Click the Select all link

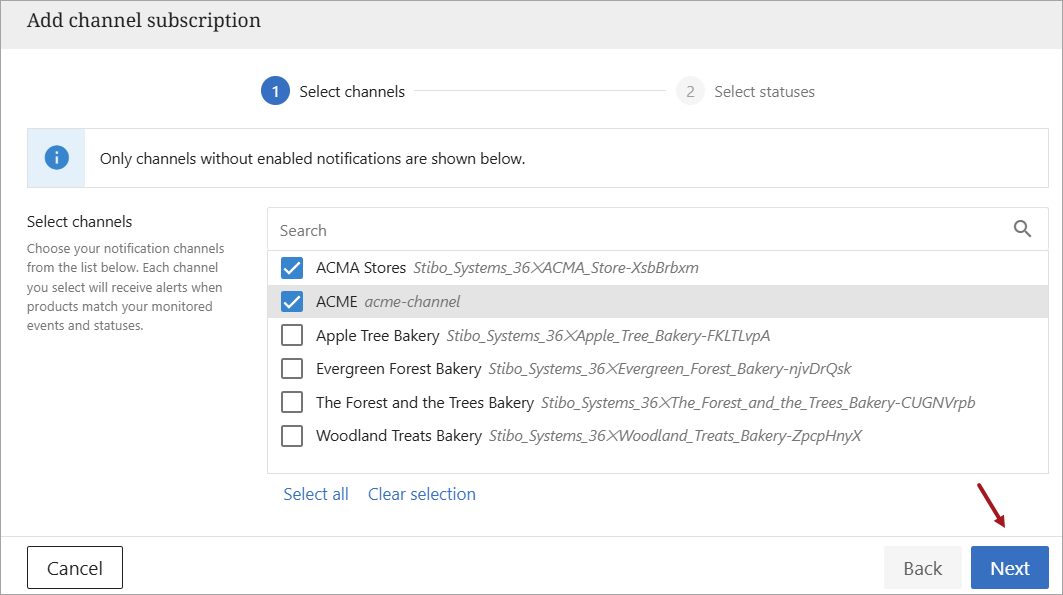316,494
